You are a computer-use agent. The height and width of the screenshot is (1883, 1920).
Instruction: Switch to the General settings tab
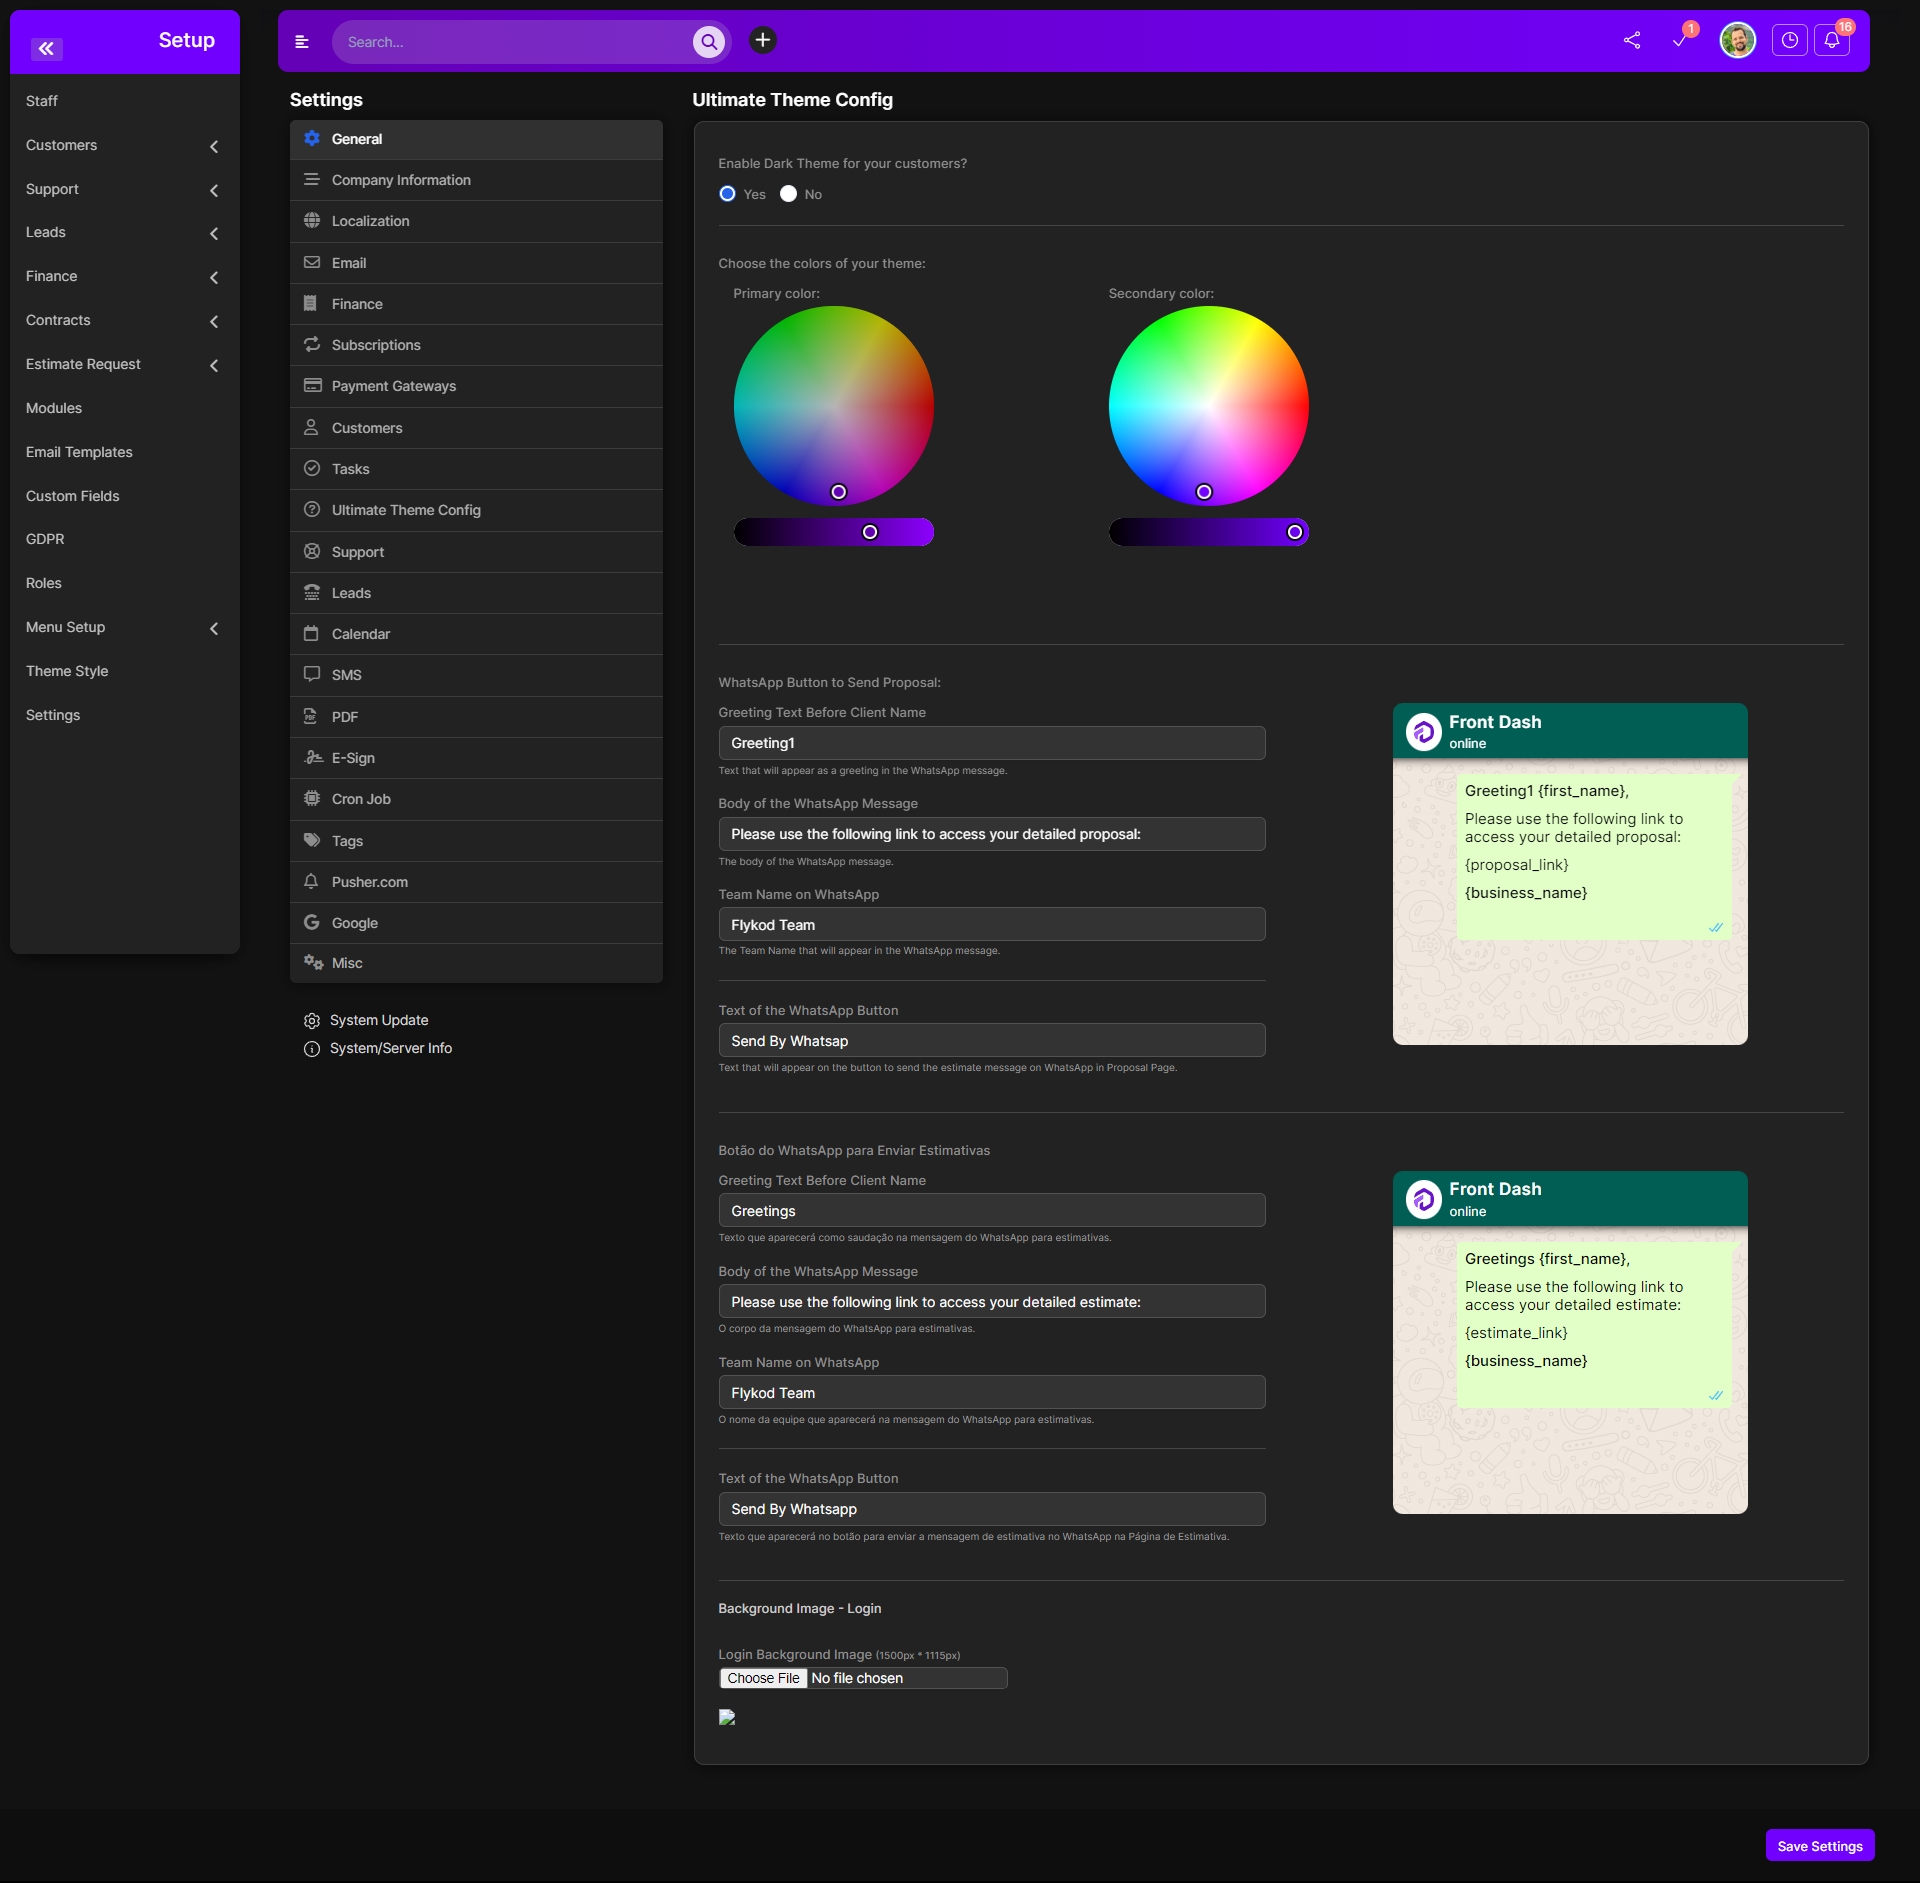click(356, 139)
